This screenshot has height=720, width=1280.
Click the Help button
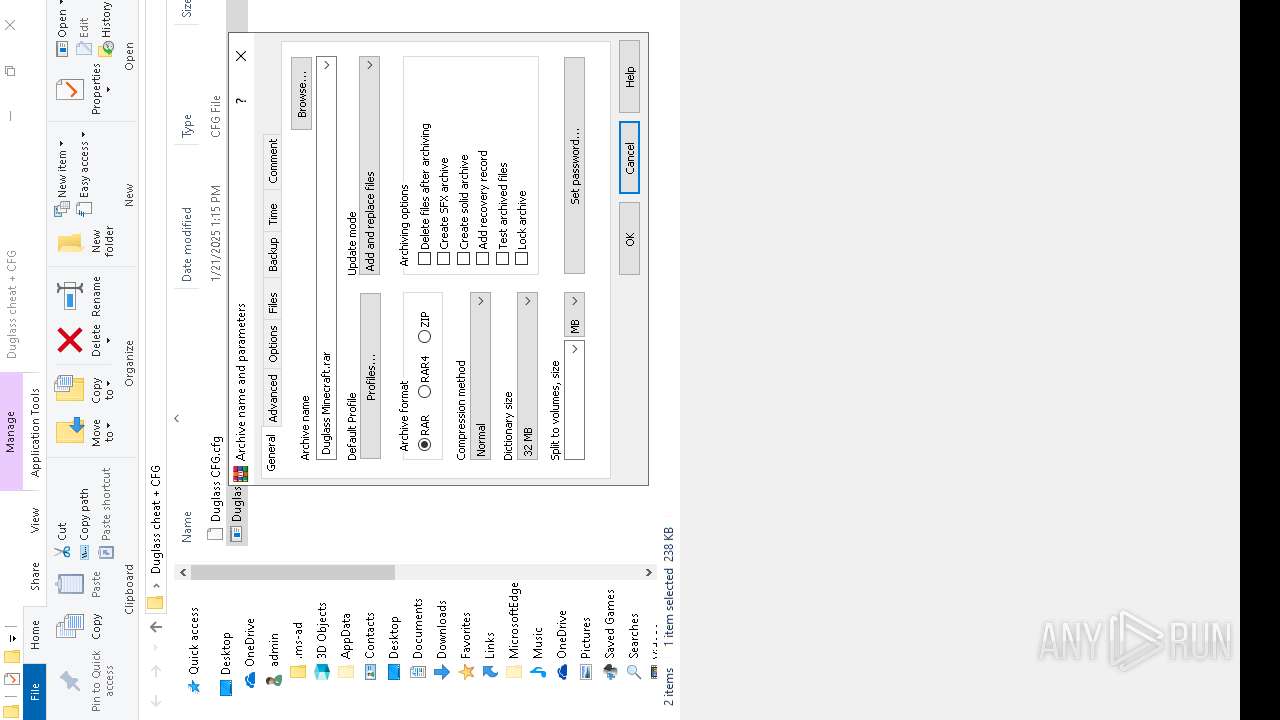click(629, 77)
